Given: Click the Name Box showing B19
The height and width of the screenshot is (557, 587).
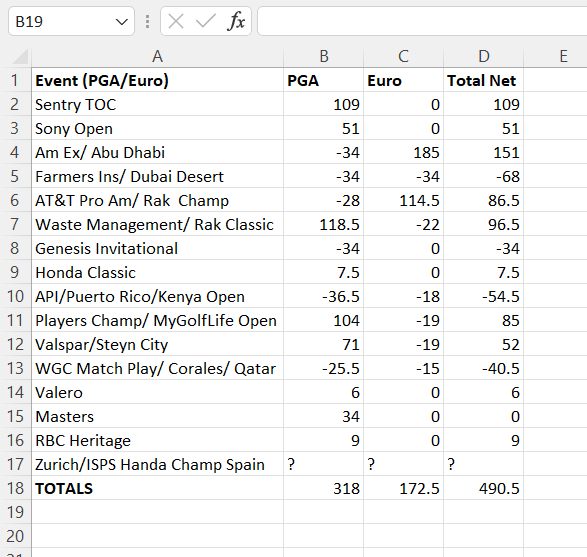Looking at the screenshot, I should tap(71, 21).
